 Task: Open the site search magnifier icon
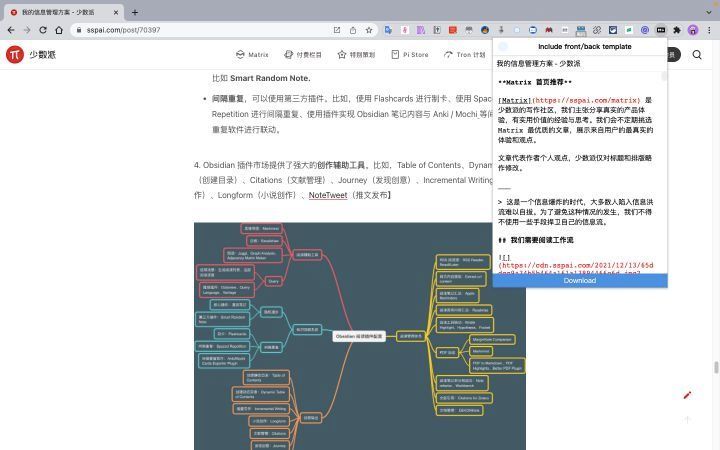(x=697, y=55)
